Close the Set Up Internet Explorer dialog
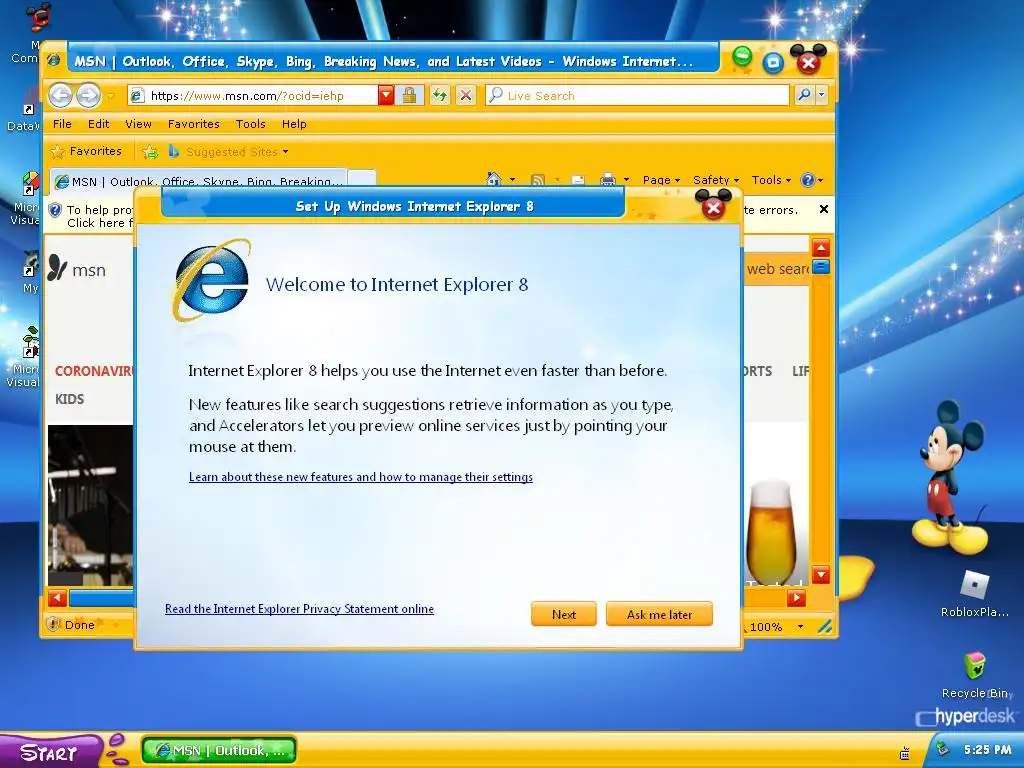The image size is (1024, 768). pyautogui.click(x=713, y=208)
